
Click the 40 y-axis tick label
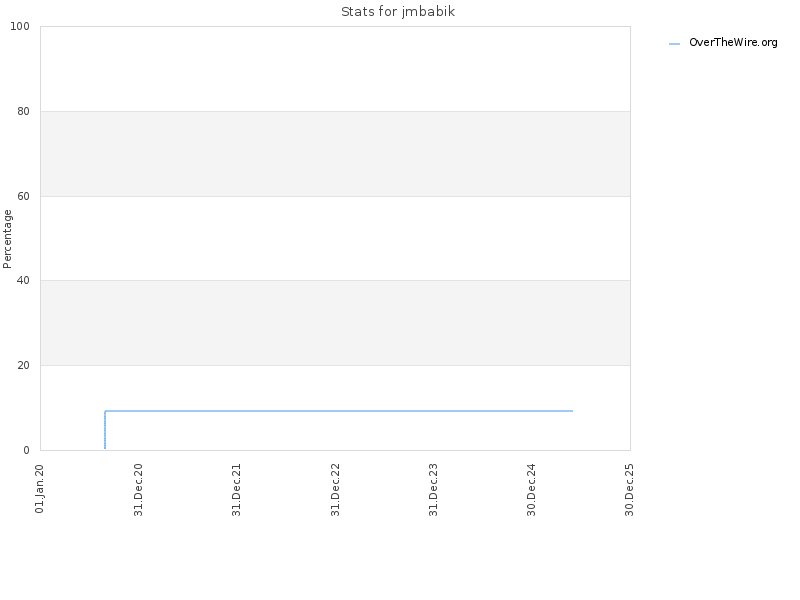(x=23, y=281)
